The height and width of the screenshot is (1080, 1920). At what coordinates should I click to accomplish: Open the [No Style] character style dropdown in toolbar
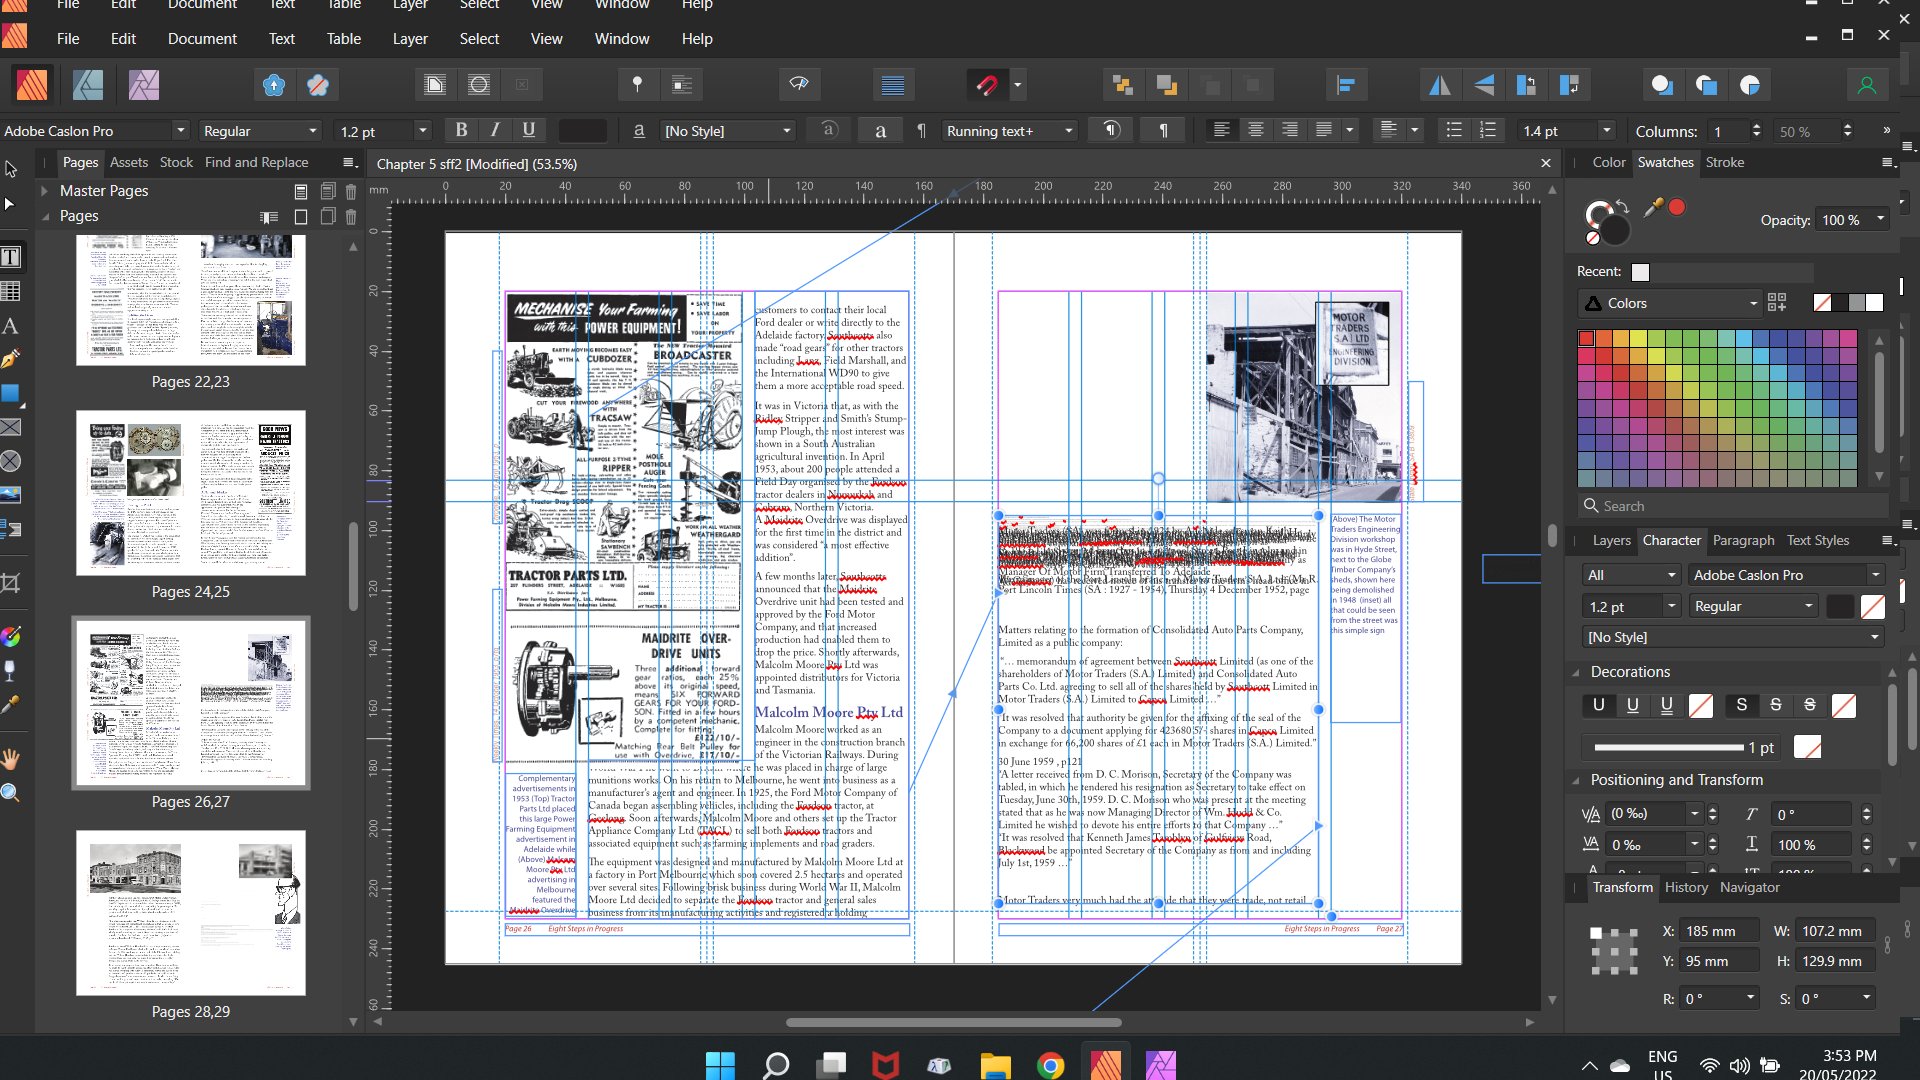(x=728, y=131)
